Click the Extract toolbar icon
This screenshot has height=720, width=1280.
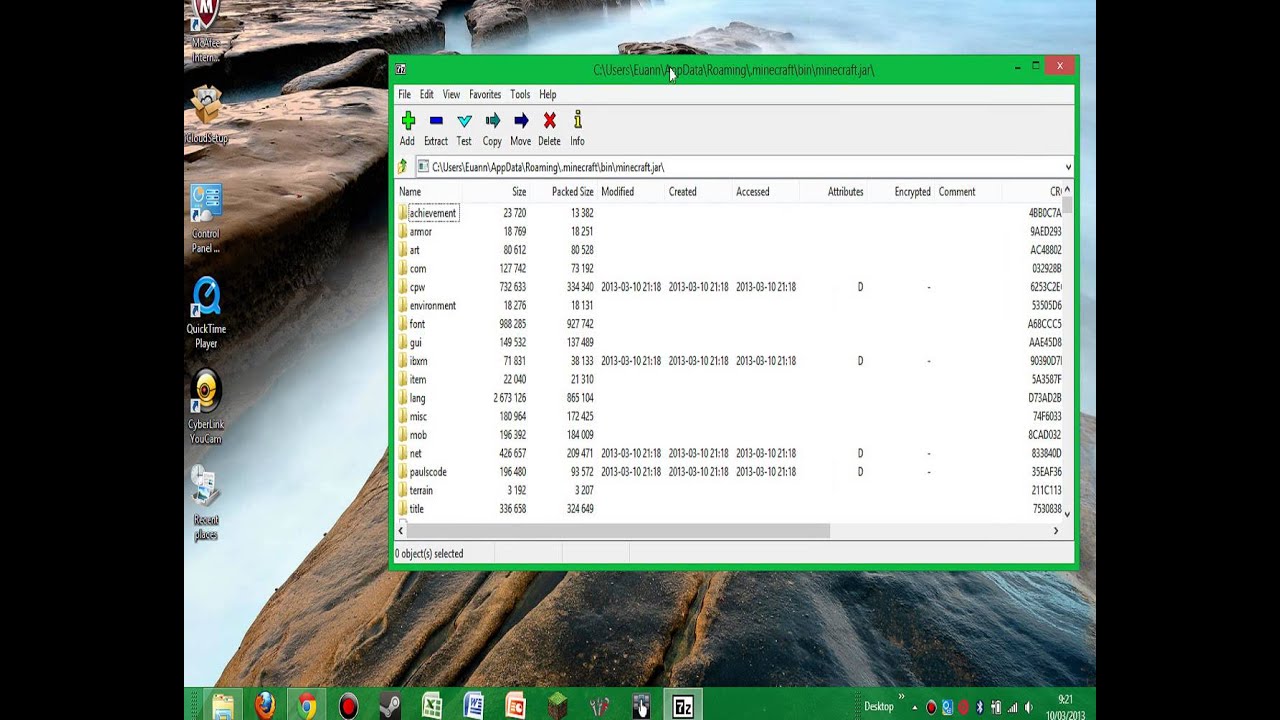[436, 121]
